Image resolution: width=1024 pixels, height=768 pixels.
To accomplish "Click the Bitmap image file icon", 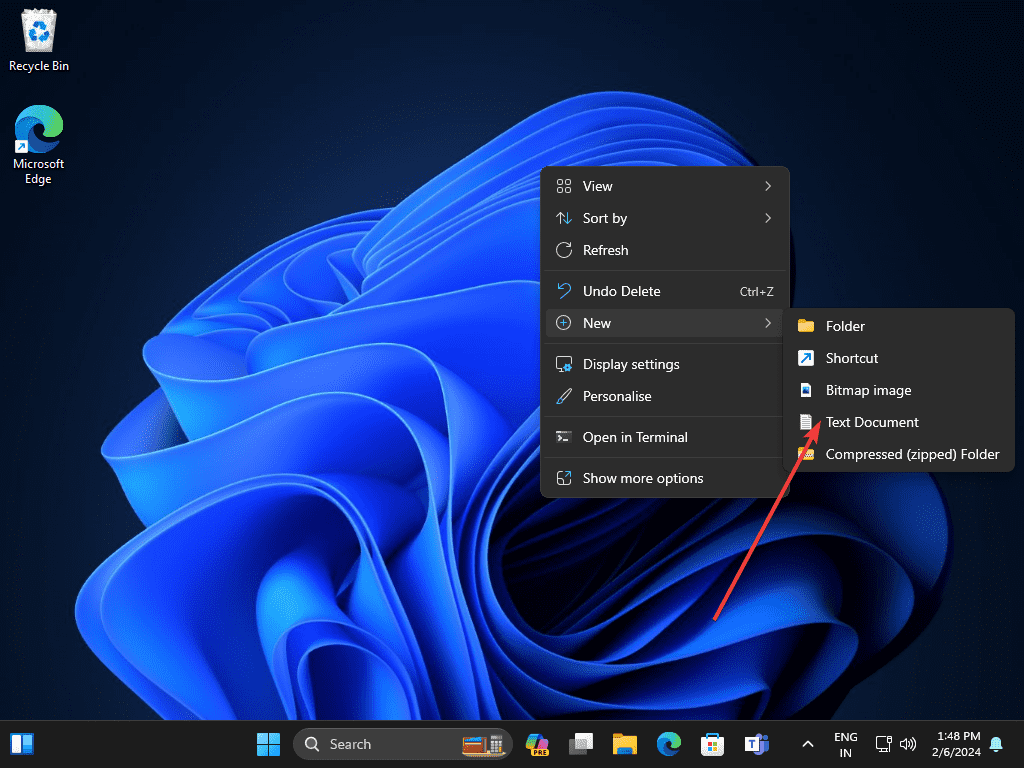I will click(806, 390).
